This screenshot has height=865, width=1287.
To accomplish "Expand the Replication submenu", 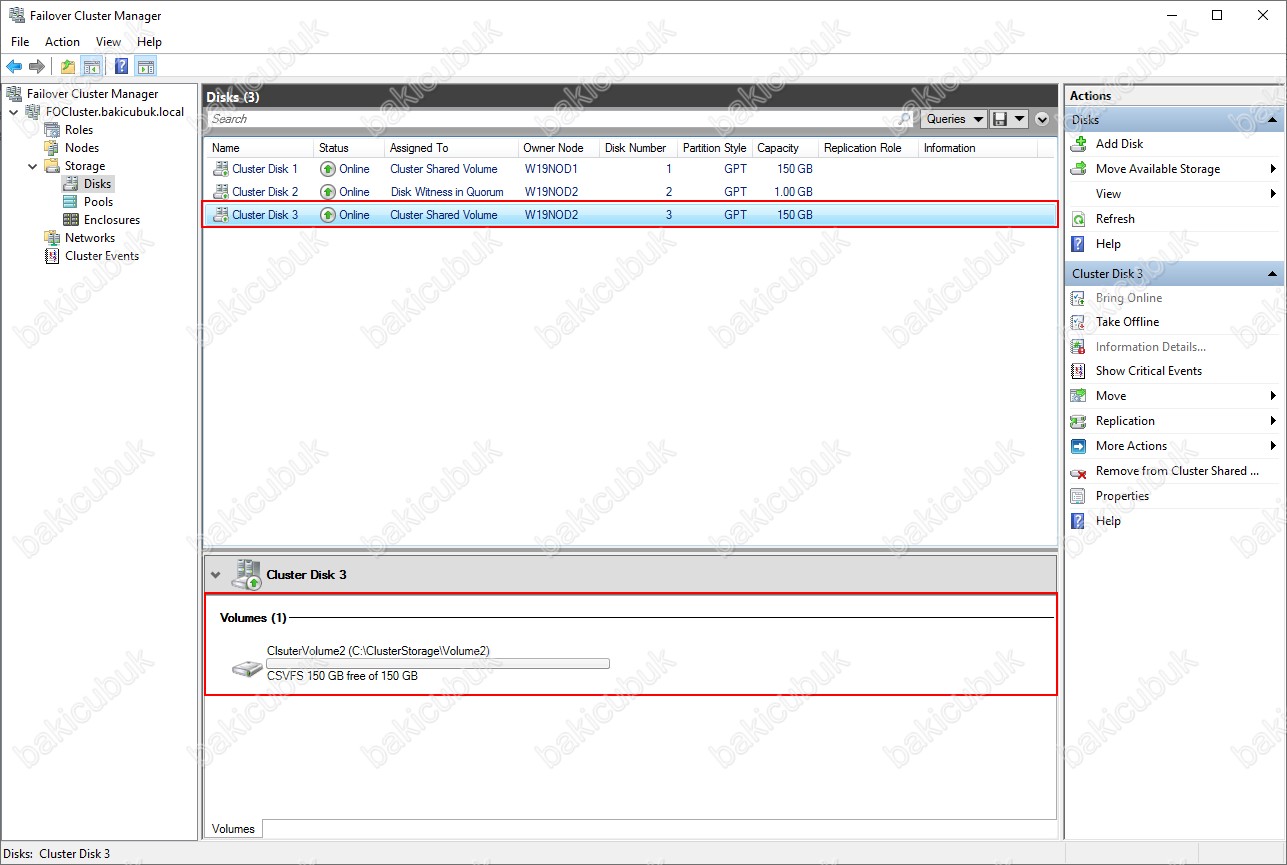I will click(1273, 421).
